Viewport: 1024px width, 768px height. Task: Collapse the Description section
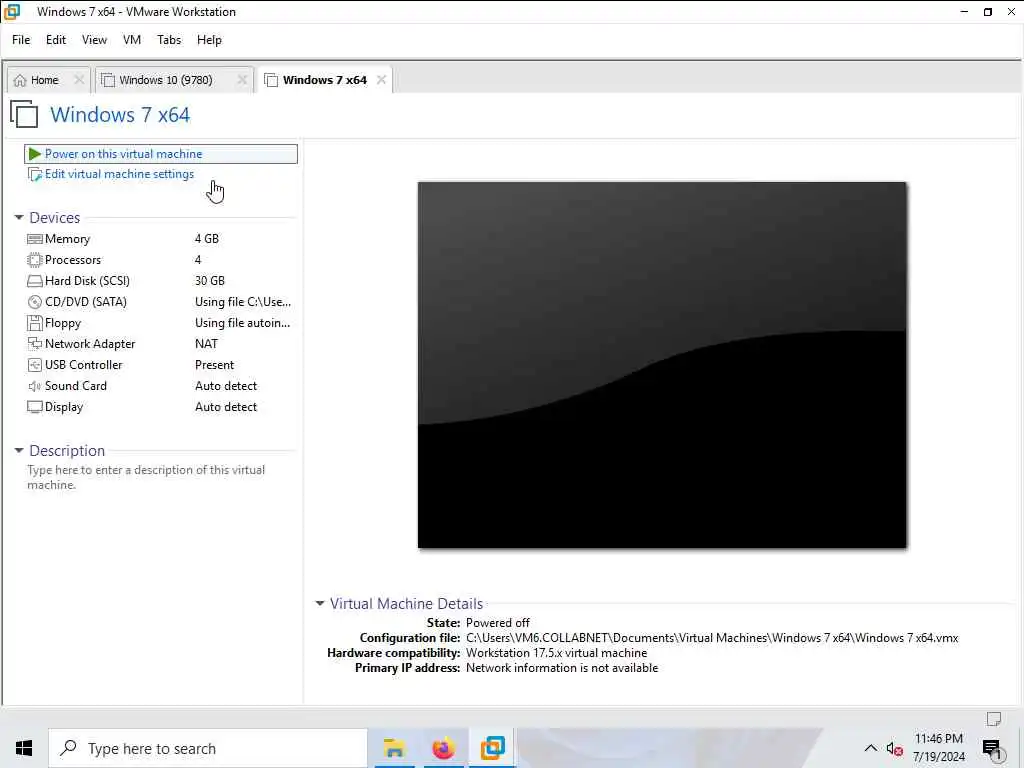pyautogui.click(x=19, y=451)
